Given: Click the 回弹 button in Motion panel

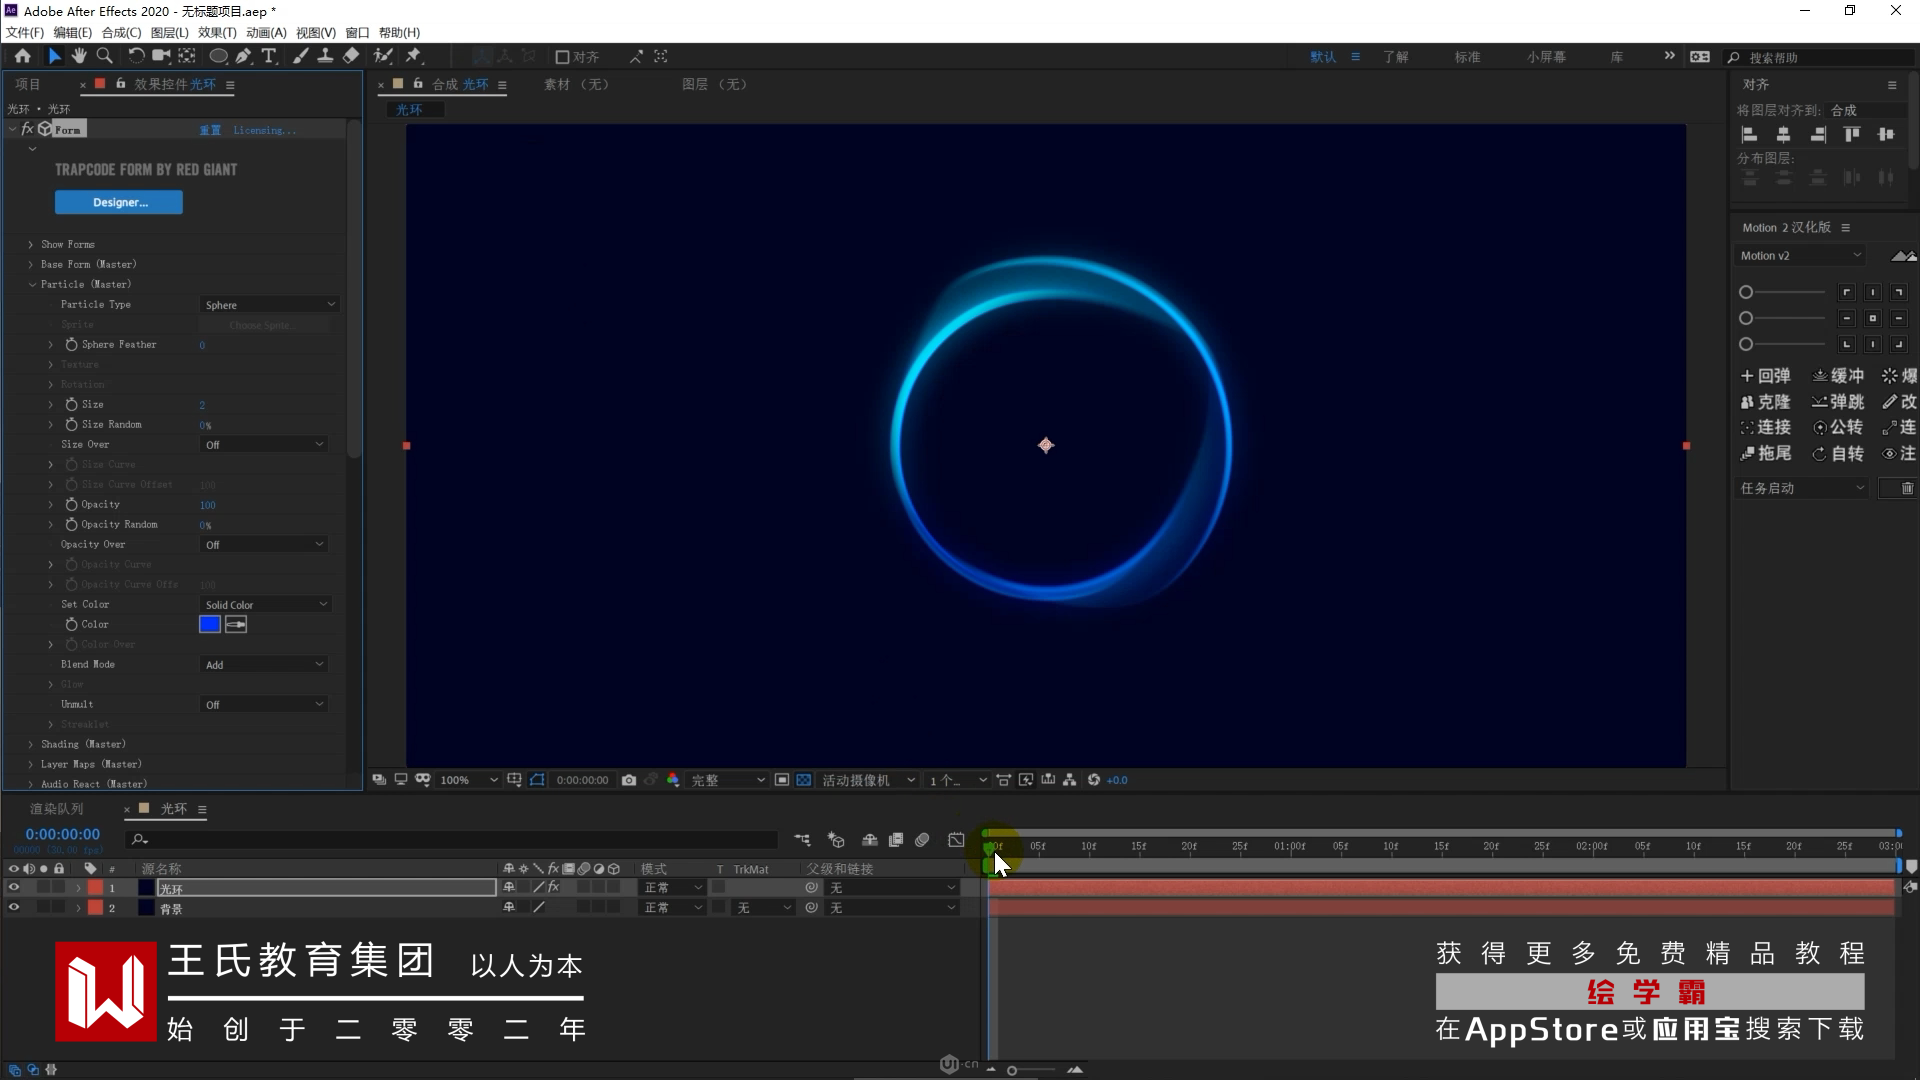Looking at the screenshot, I should [1766, 376].
